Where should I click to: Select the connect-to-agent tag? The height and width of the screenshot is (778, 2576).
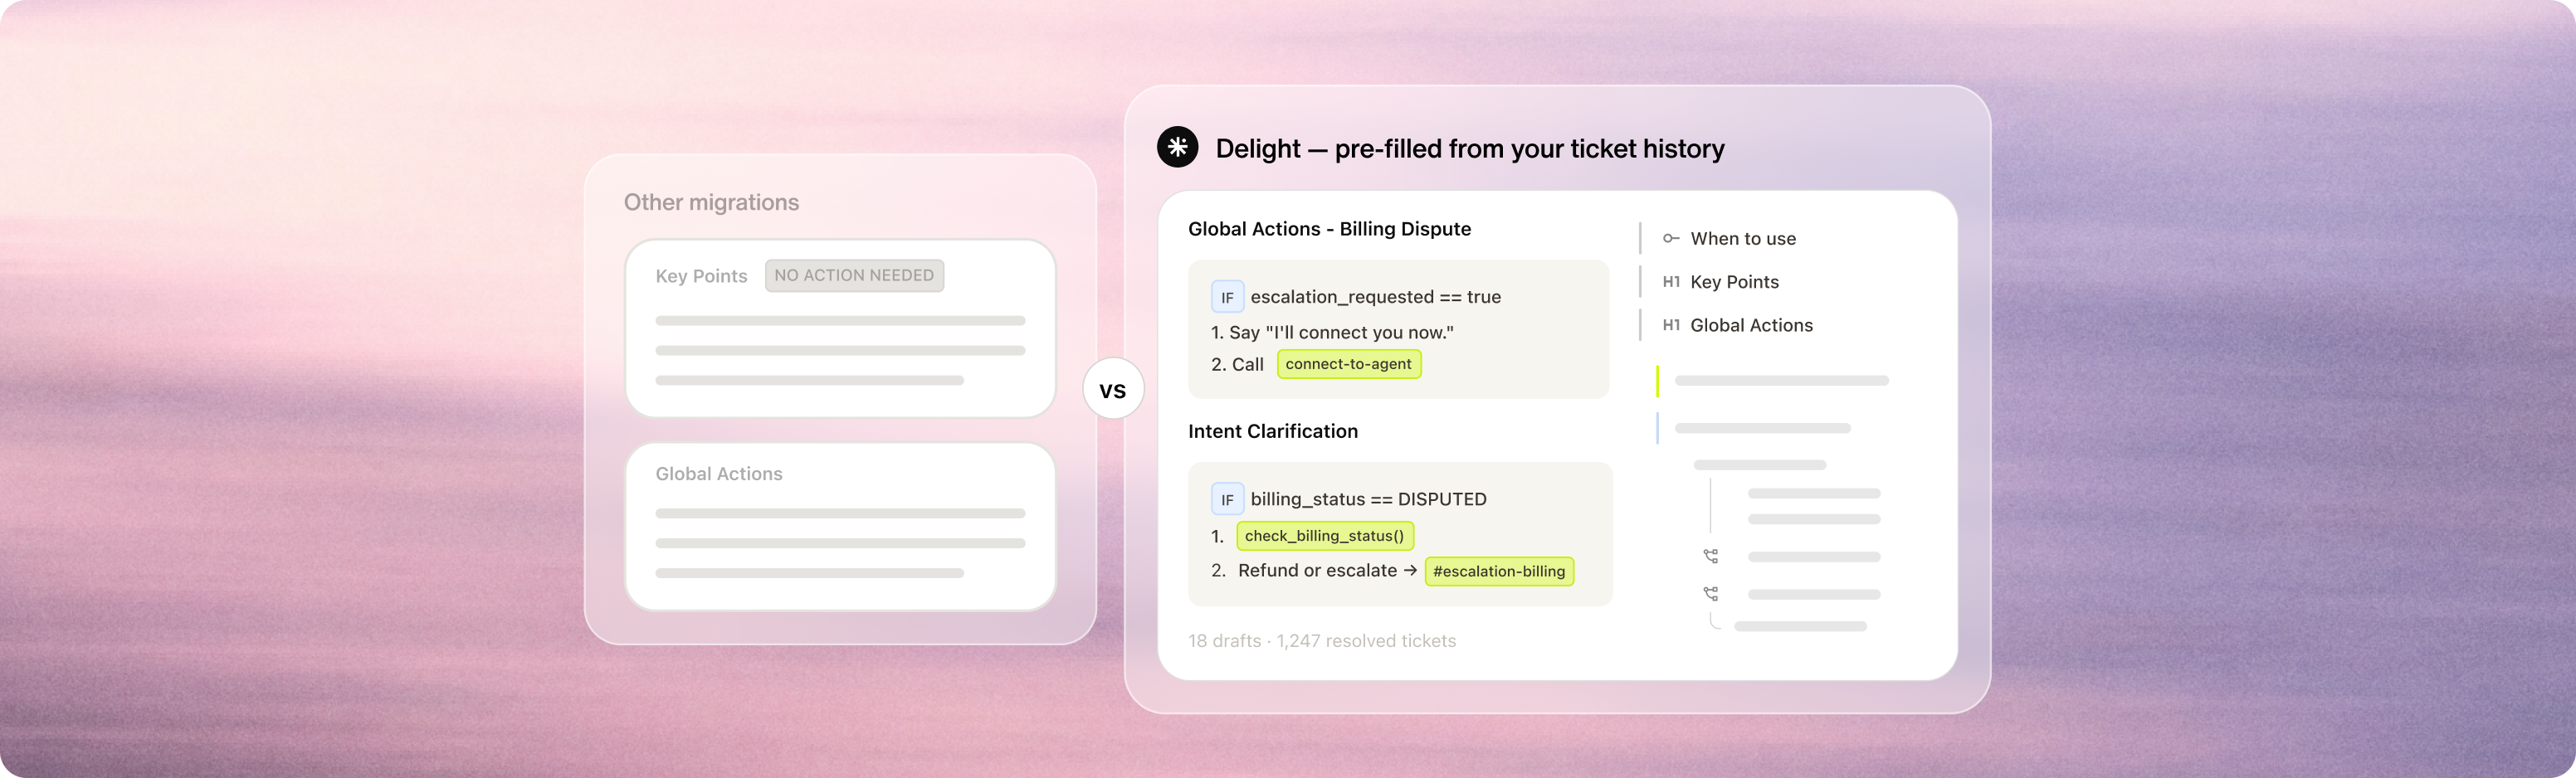coord(1348,364)
